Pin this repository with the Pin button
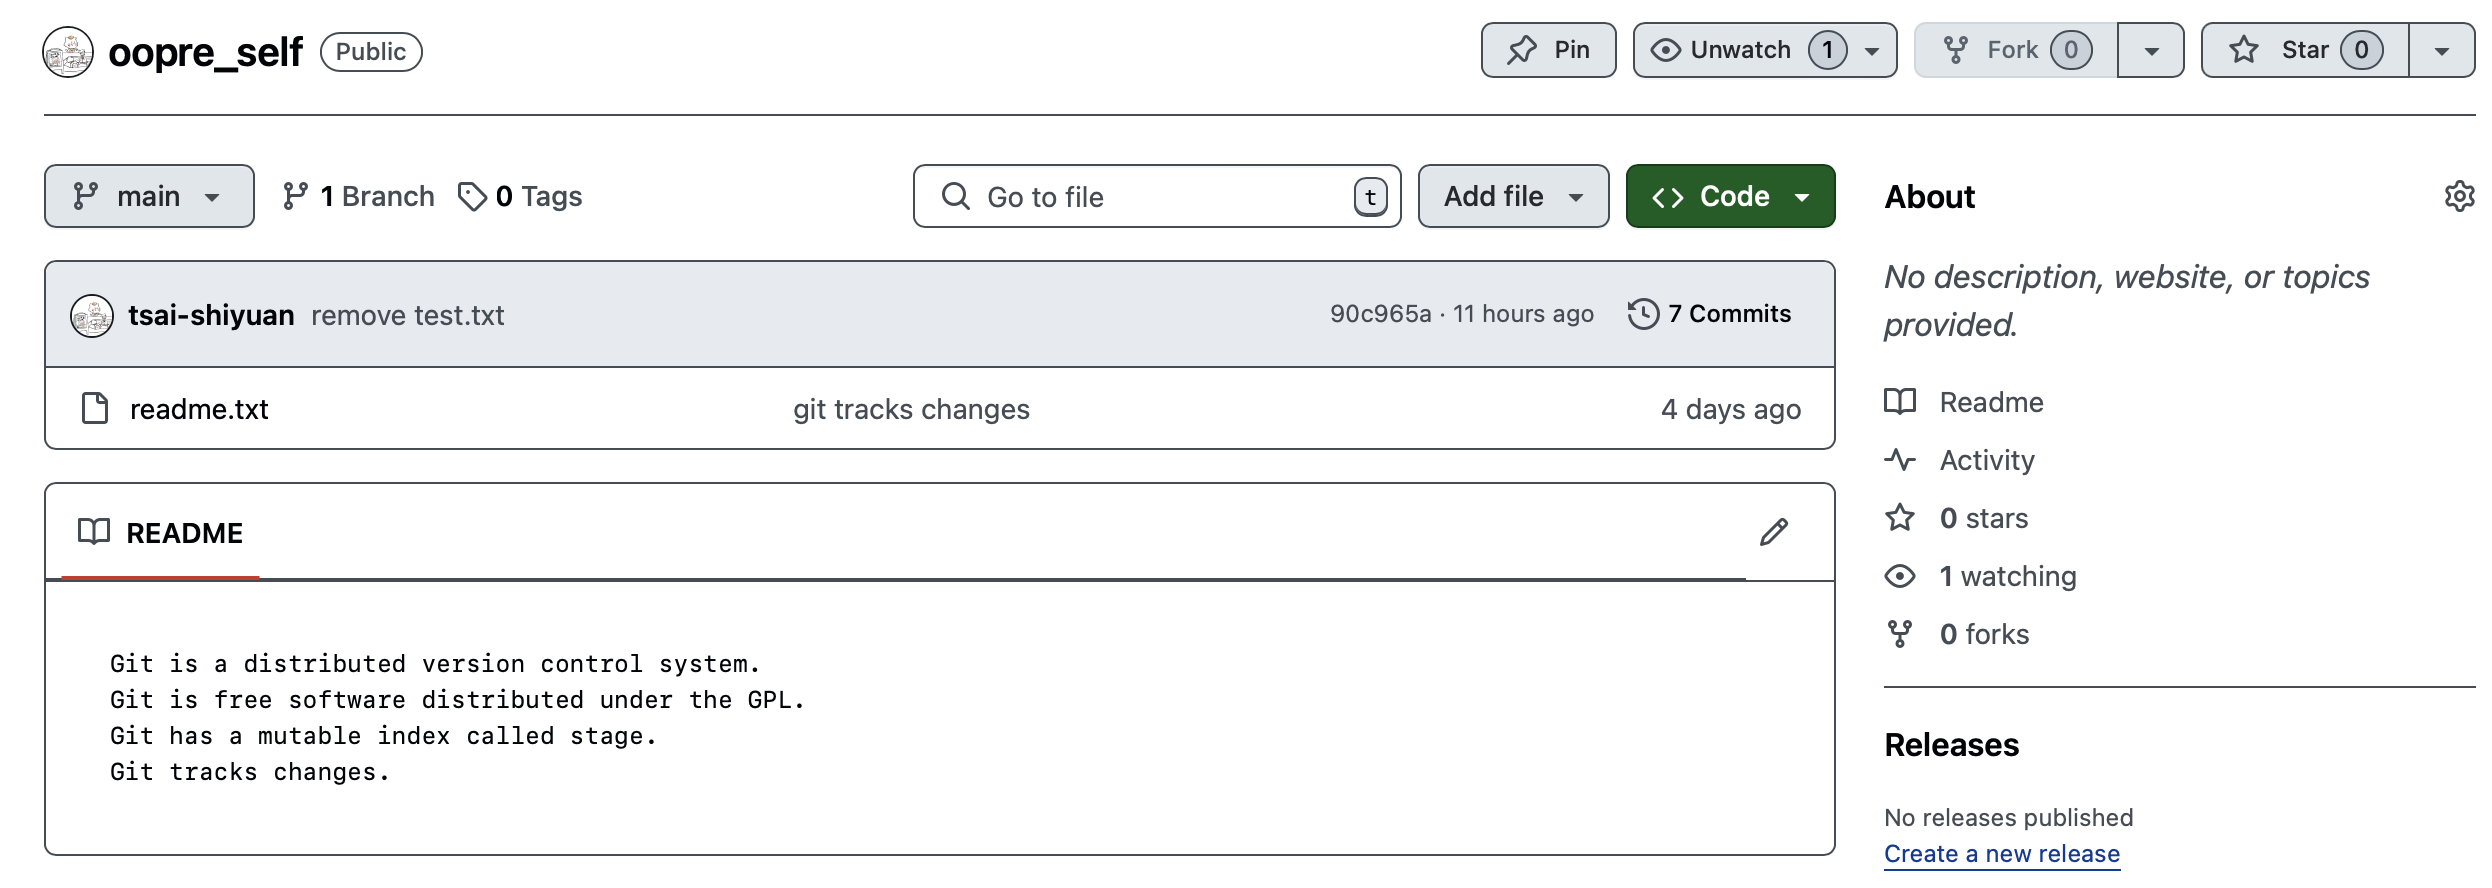This screenshot has width=2492, height=888. 1548,50
